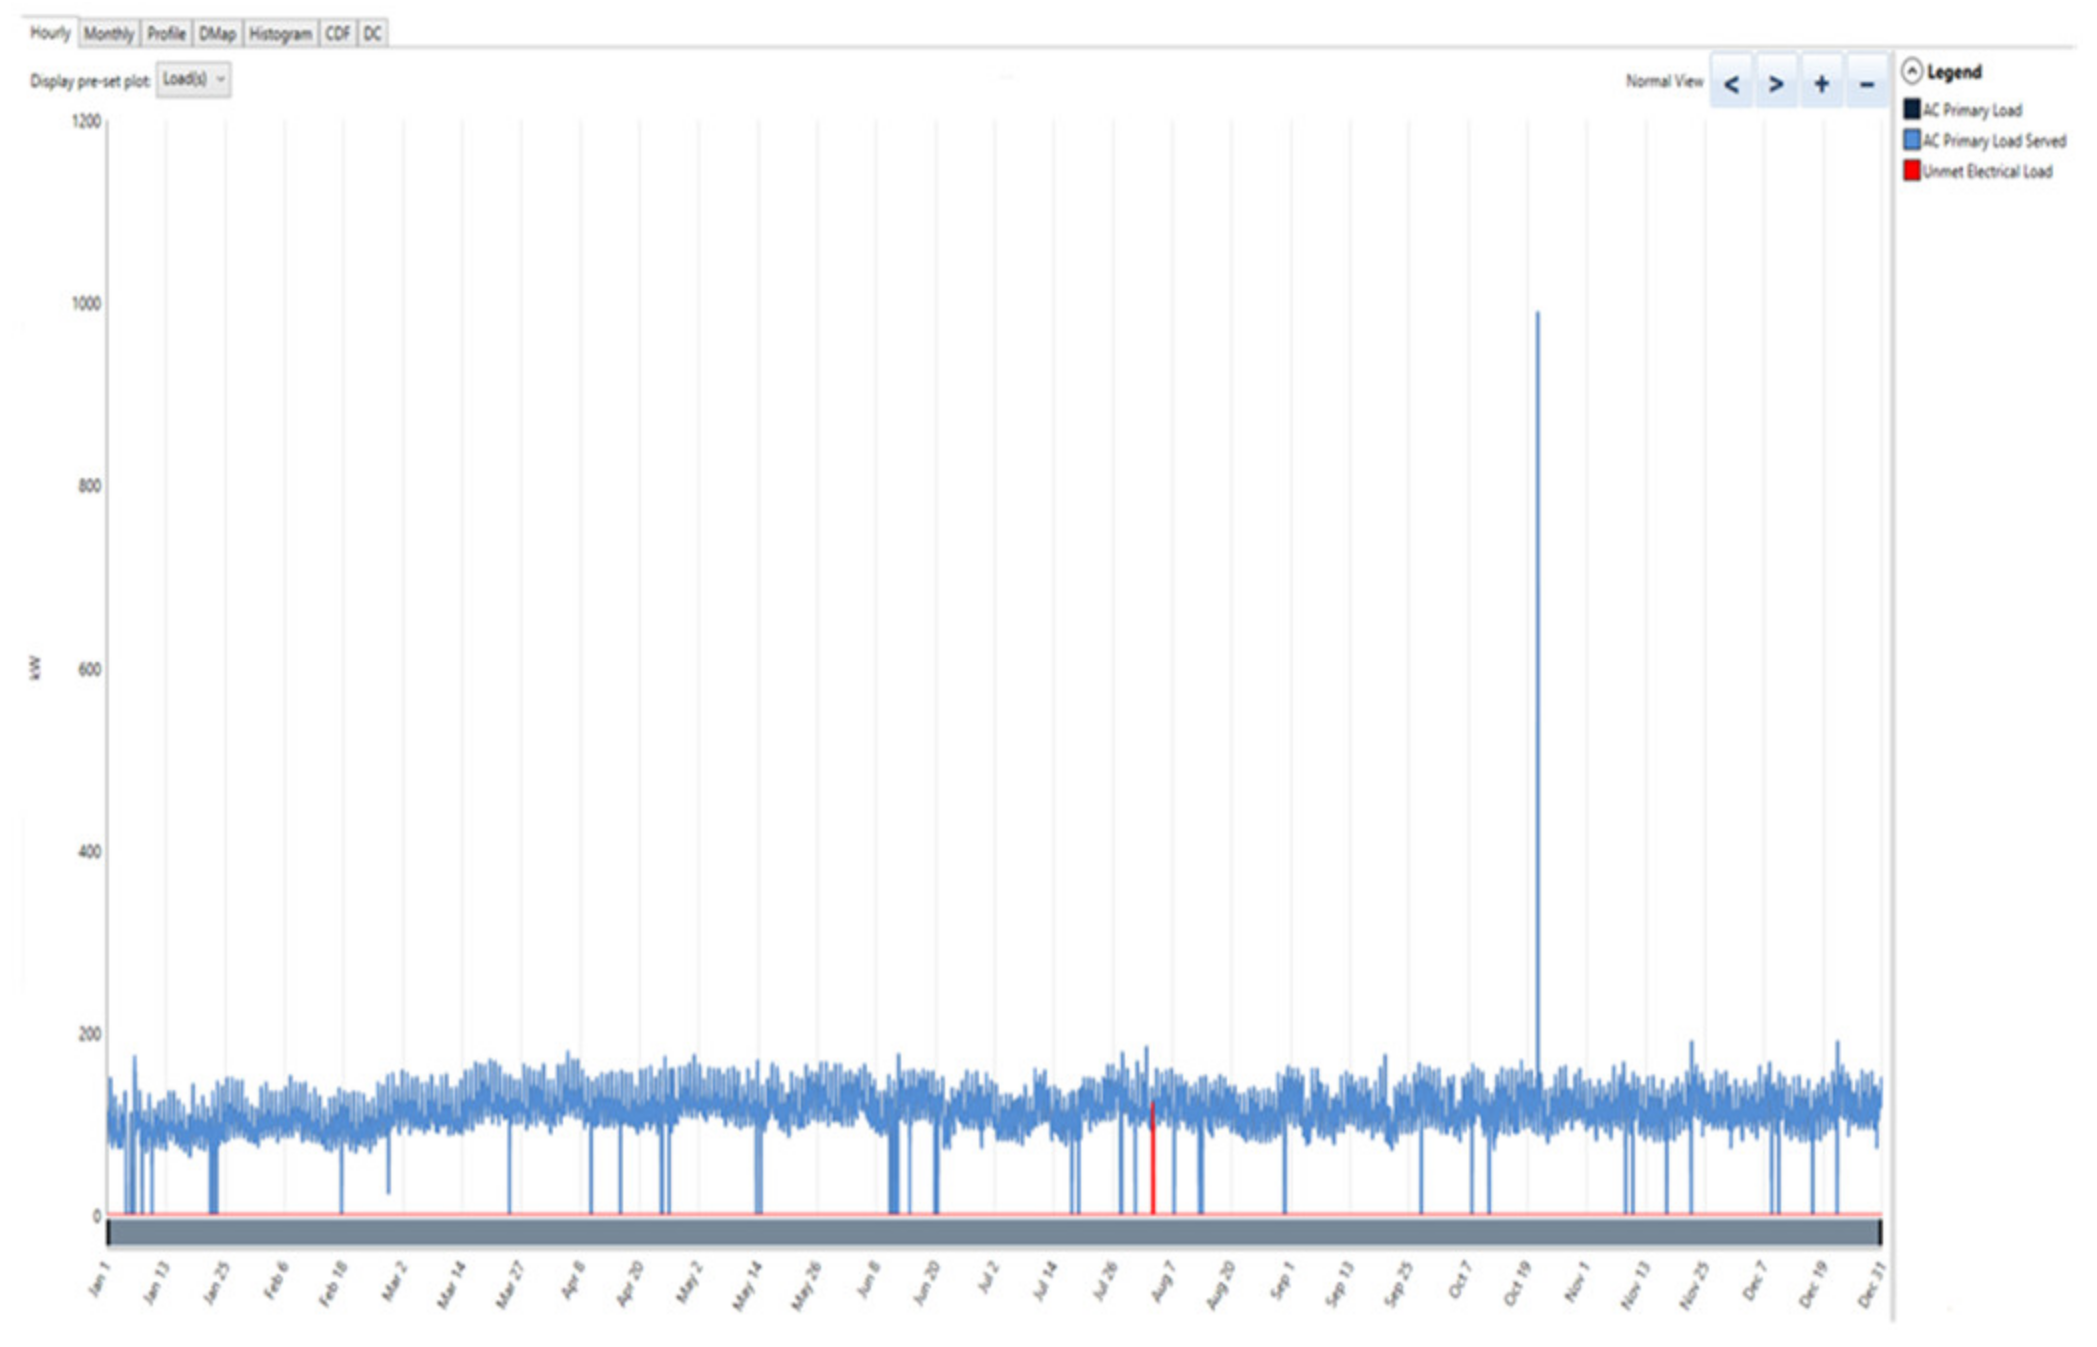
Task: Select the DMap tab
Action: (217, 33)
